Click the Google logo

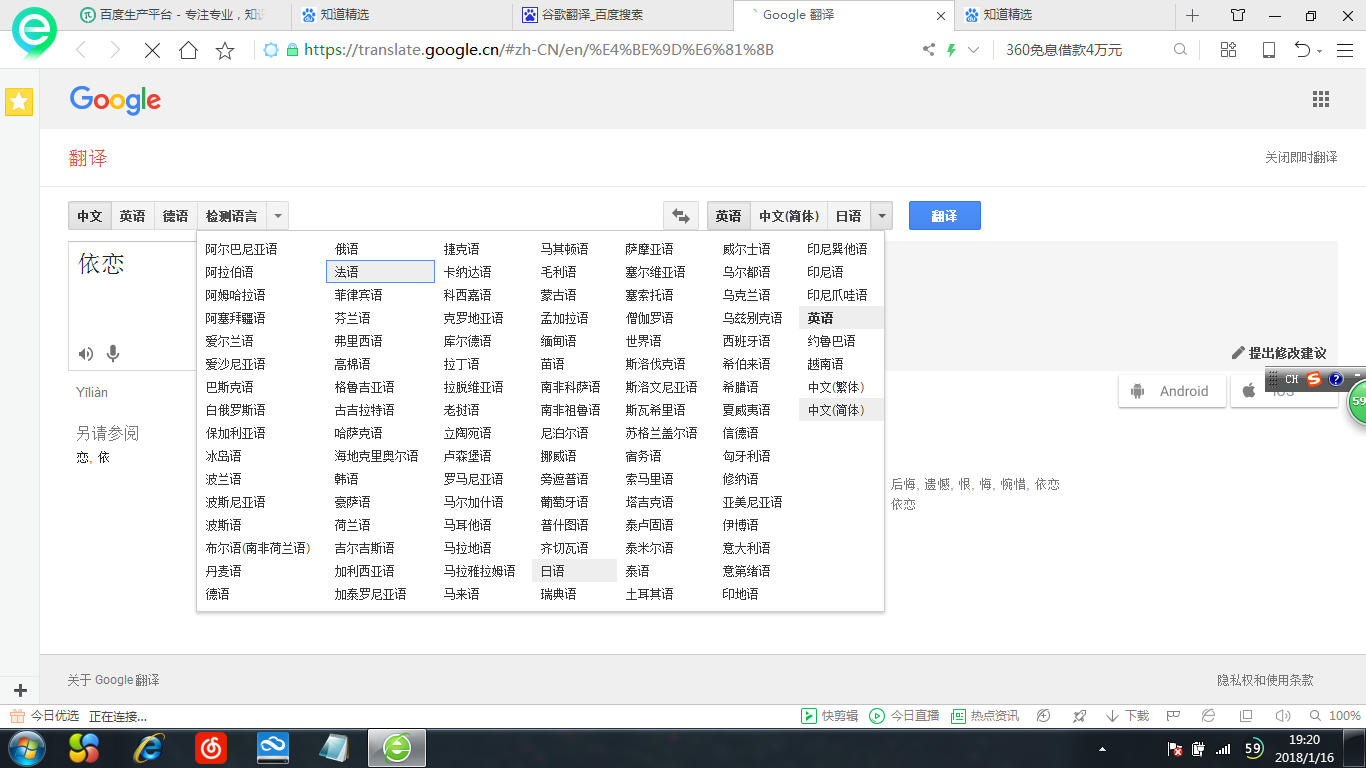(x=115, y=100)
